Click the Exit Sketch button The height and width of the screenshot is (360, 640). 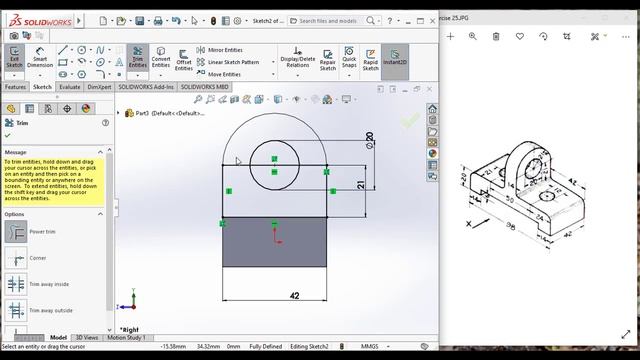[x=14, y=57]
